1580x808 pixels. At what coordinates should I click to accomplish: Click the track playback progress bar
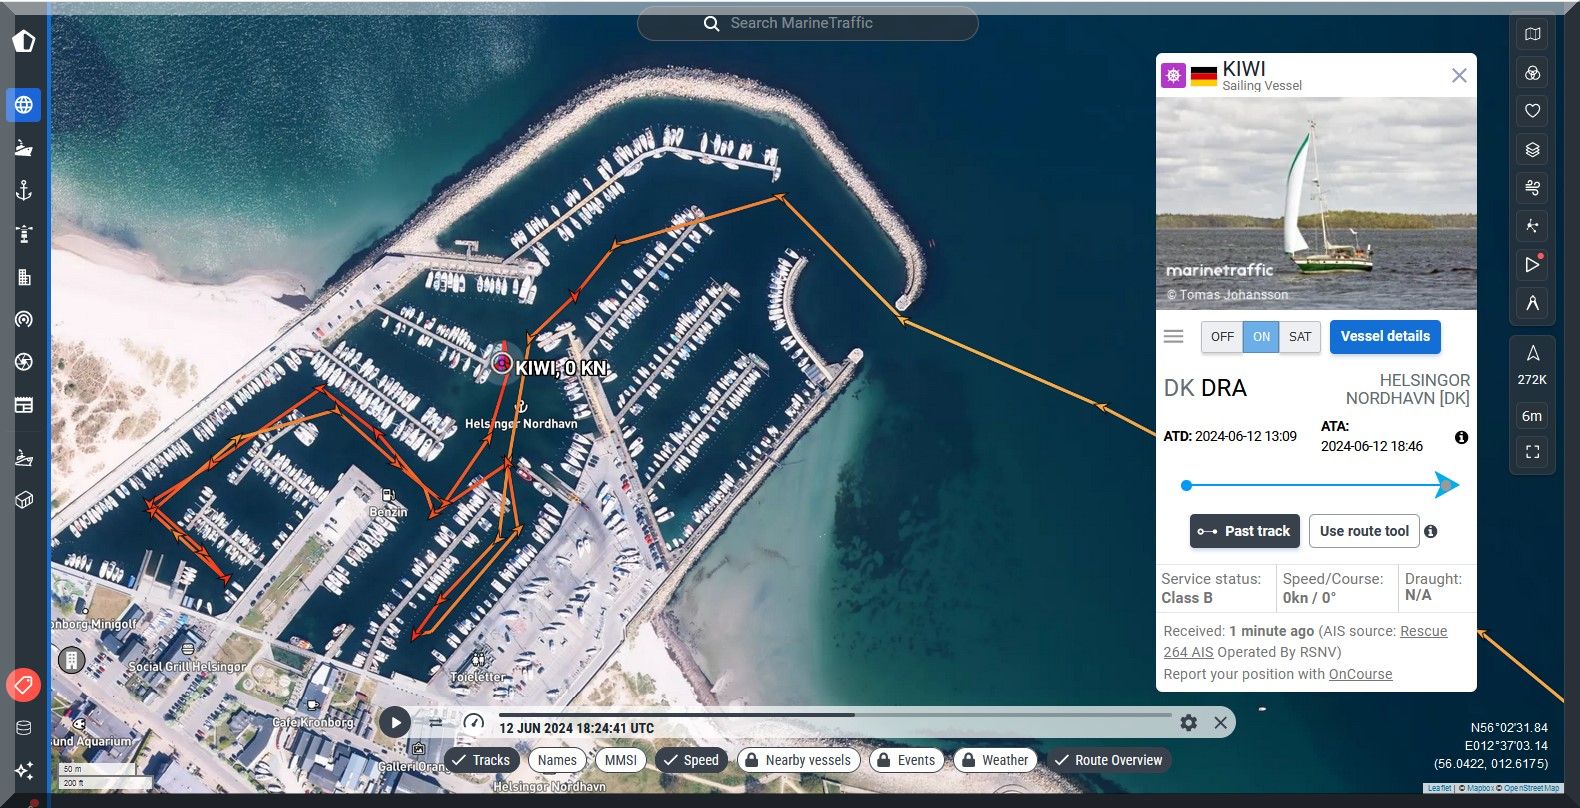click(834, 715)
